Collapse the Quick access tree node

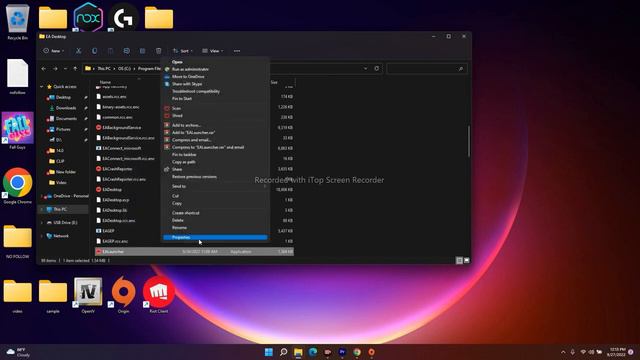tap(42, 87)
